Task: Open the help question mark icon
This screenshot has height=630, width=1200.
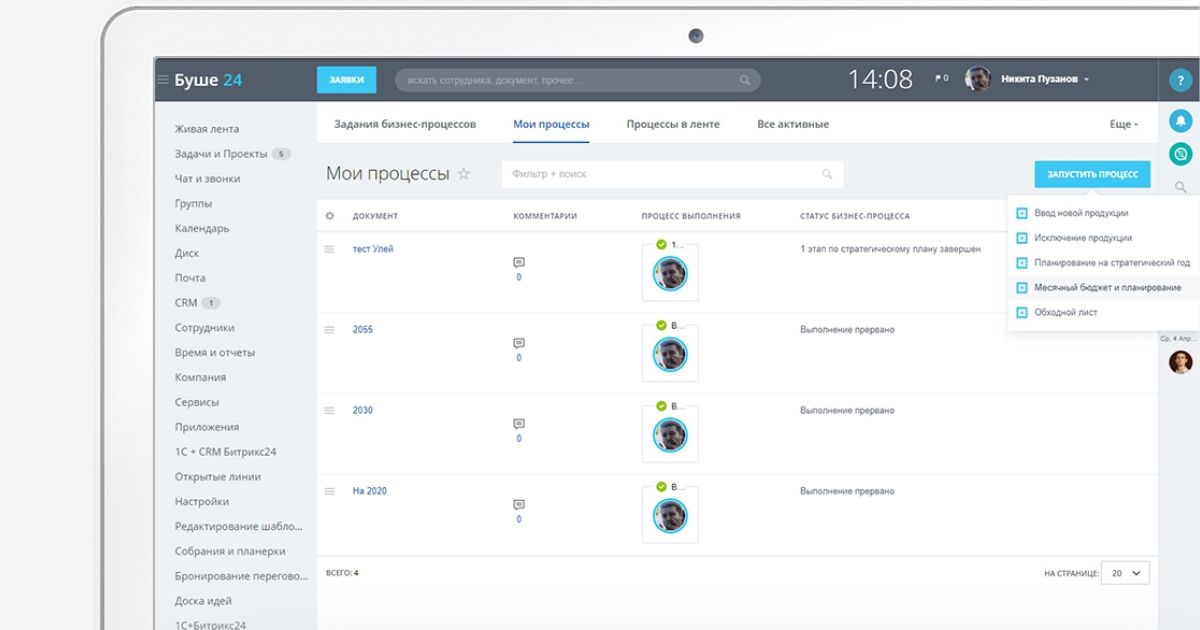Action: click(x=1180, y=80)
